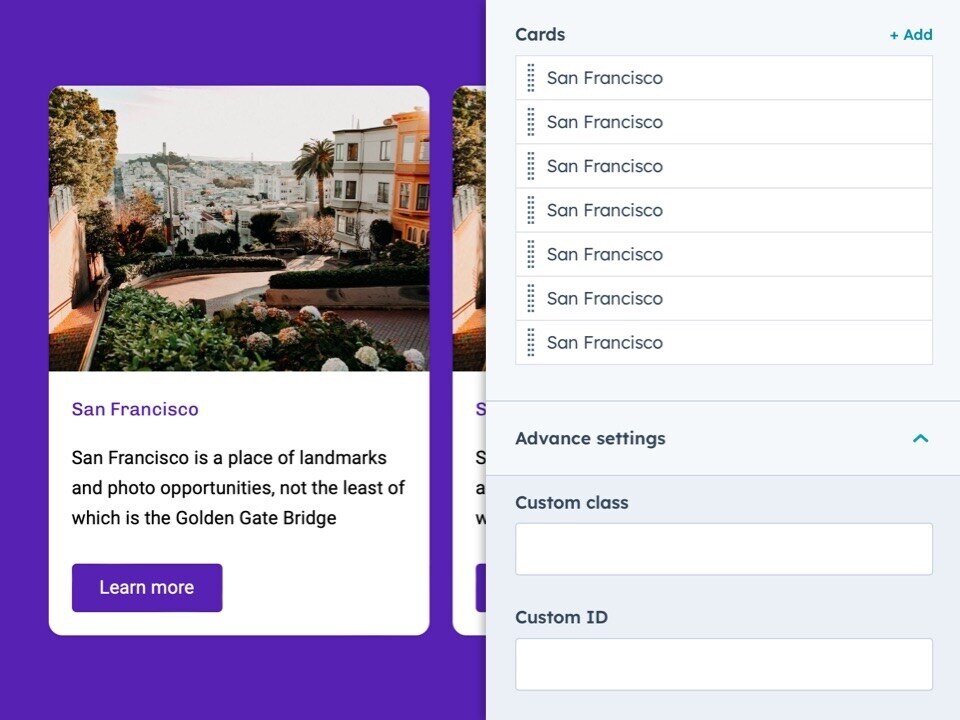Click the sixth card row's drag handle

click(x=531, y=298)
